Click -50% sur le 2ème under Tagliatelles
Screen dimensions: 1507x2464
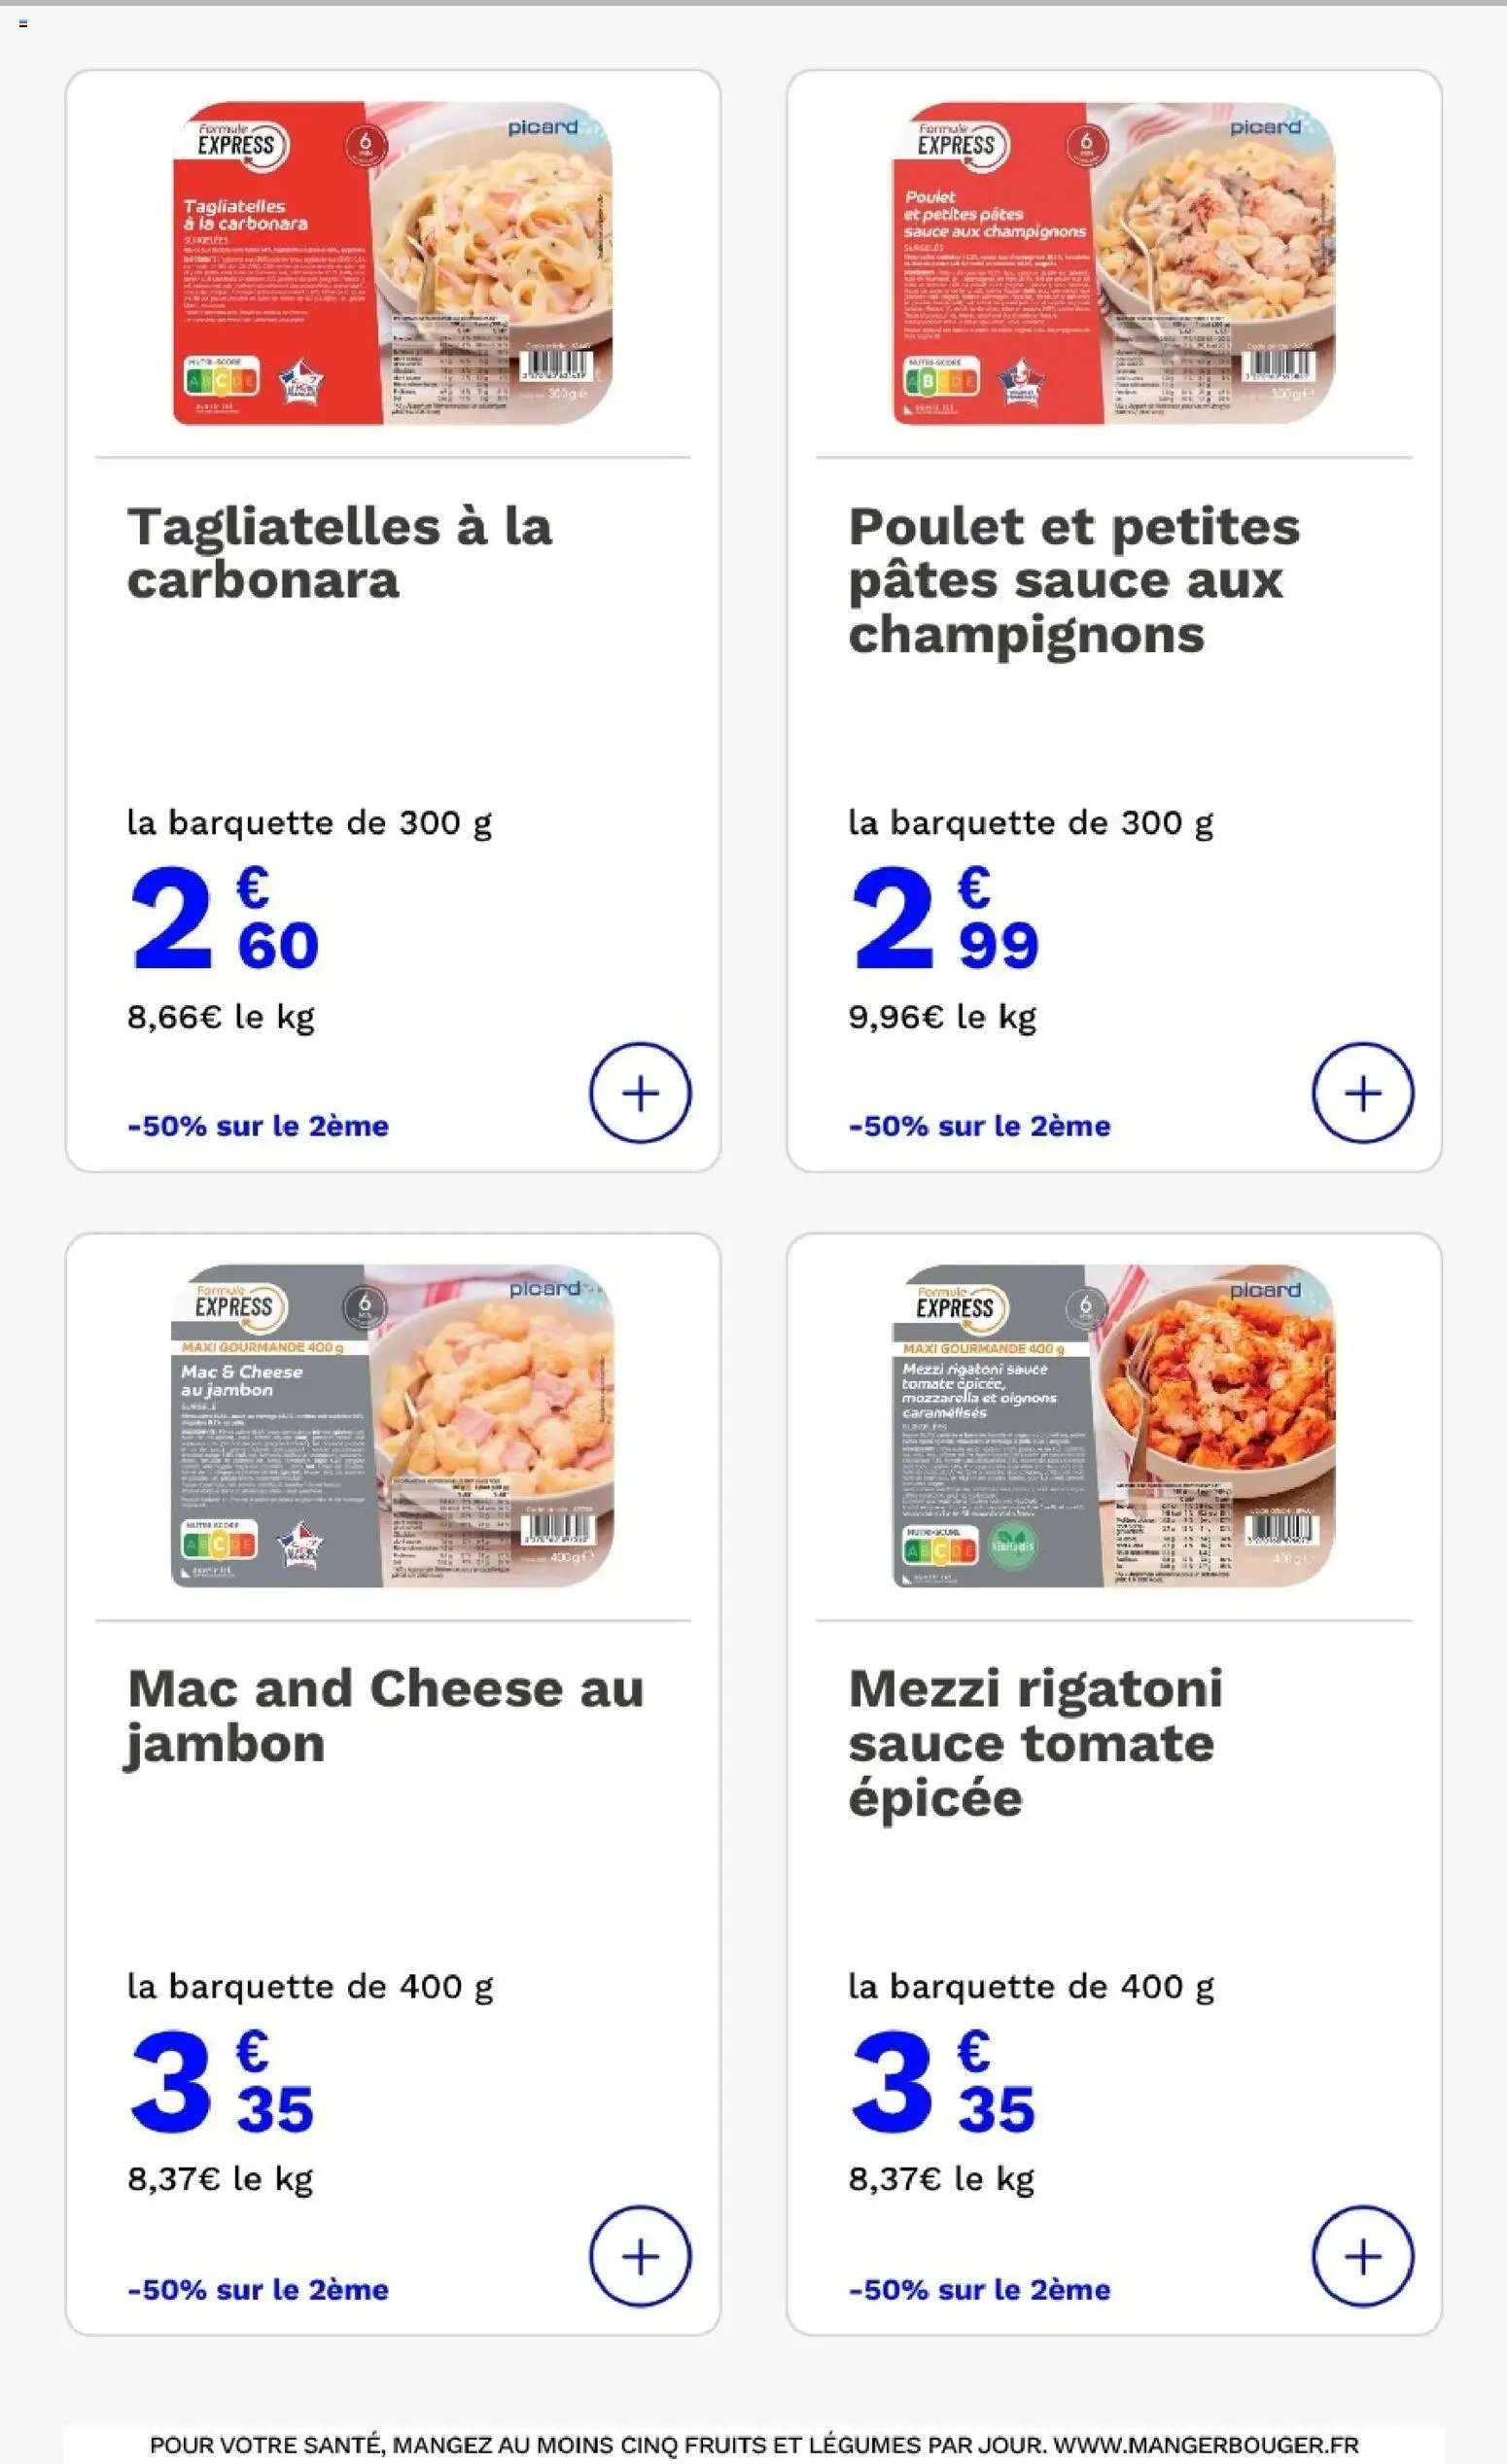click(258, 1126)
